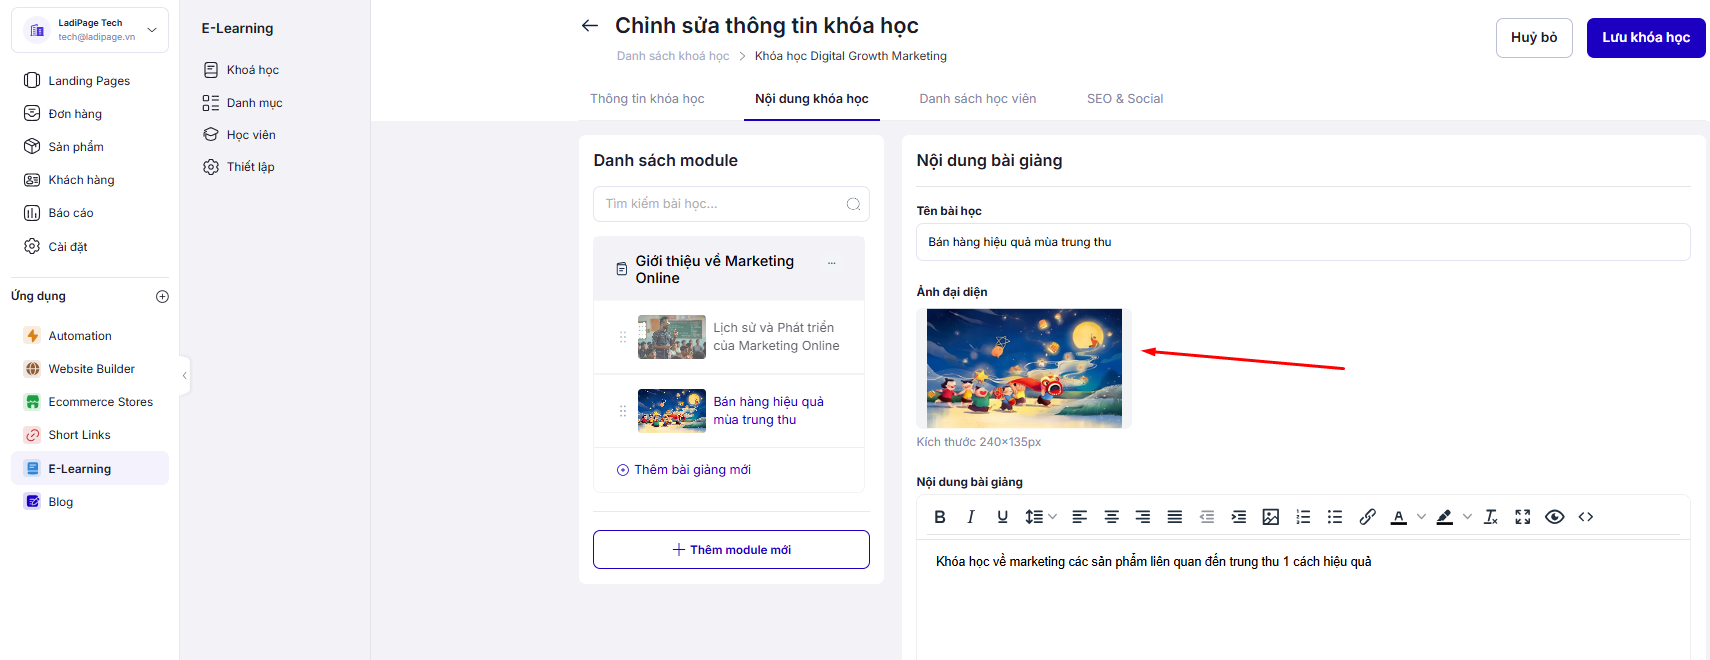Open the line height dropdown
The width and height of the screenshot is (1710, 660).
(x=1041, y=517)
